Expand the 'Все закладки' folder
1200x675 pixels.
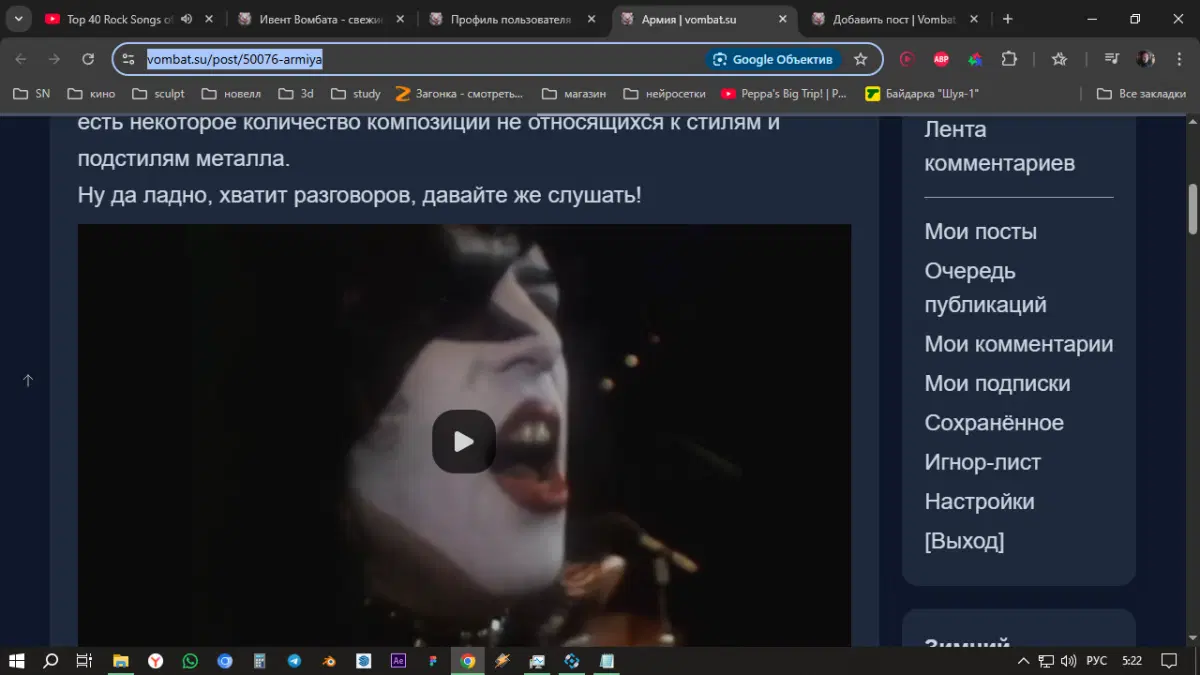click(1141, 93)
